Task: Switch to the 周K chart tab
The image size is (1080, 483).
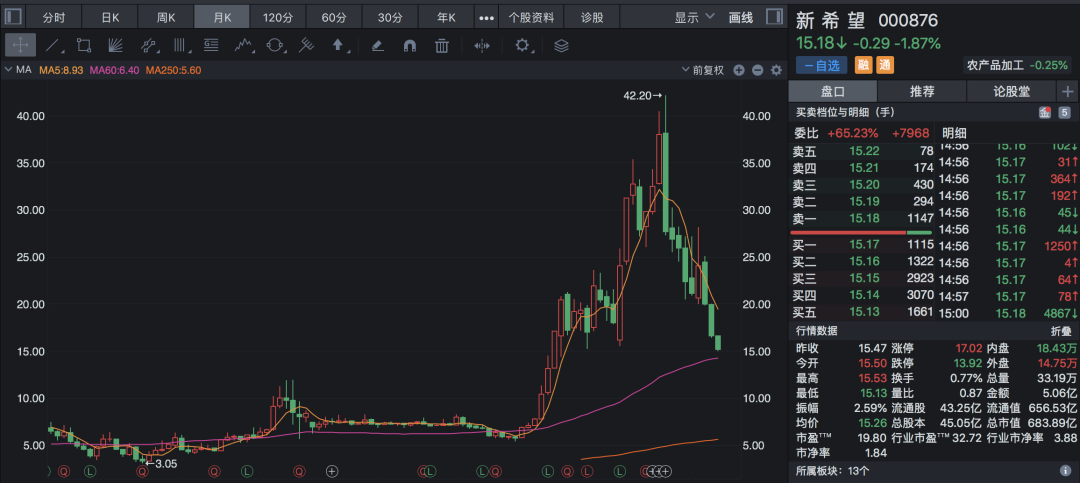Action: click(166, 18)
